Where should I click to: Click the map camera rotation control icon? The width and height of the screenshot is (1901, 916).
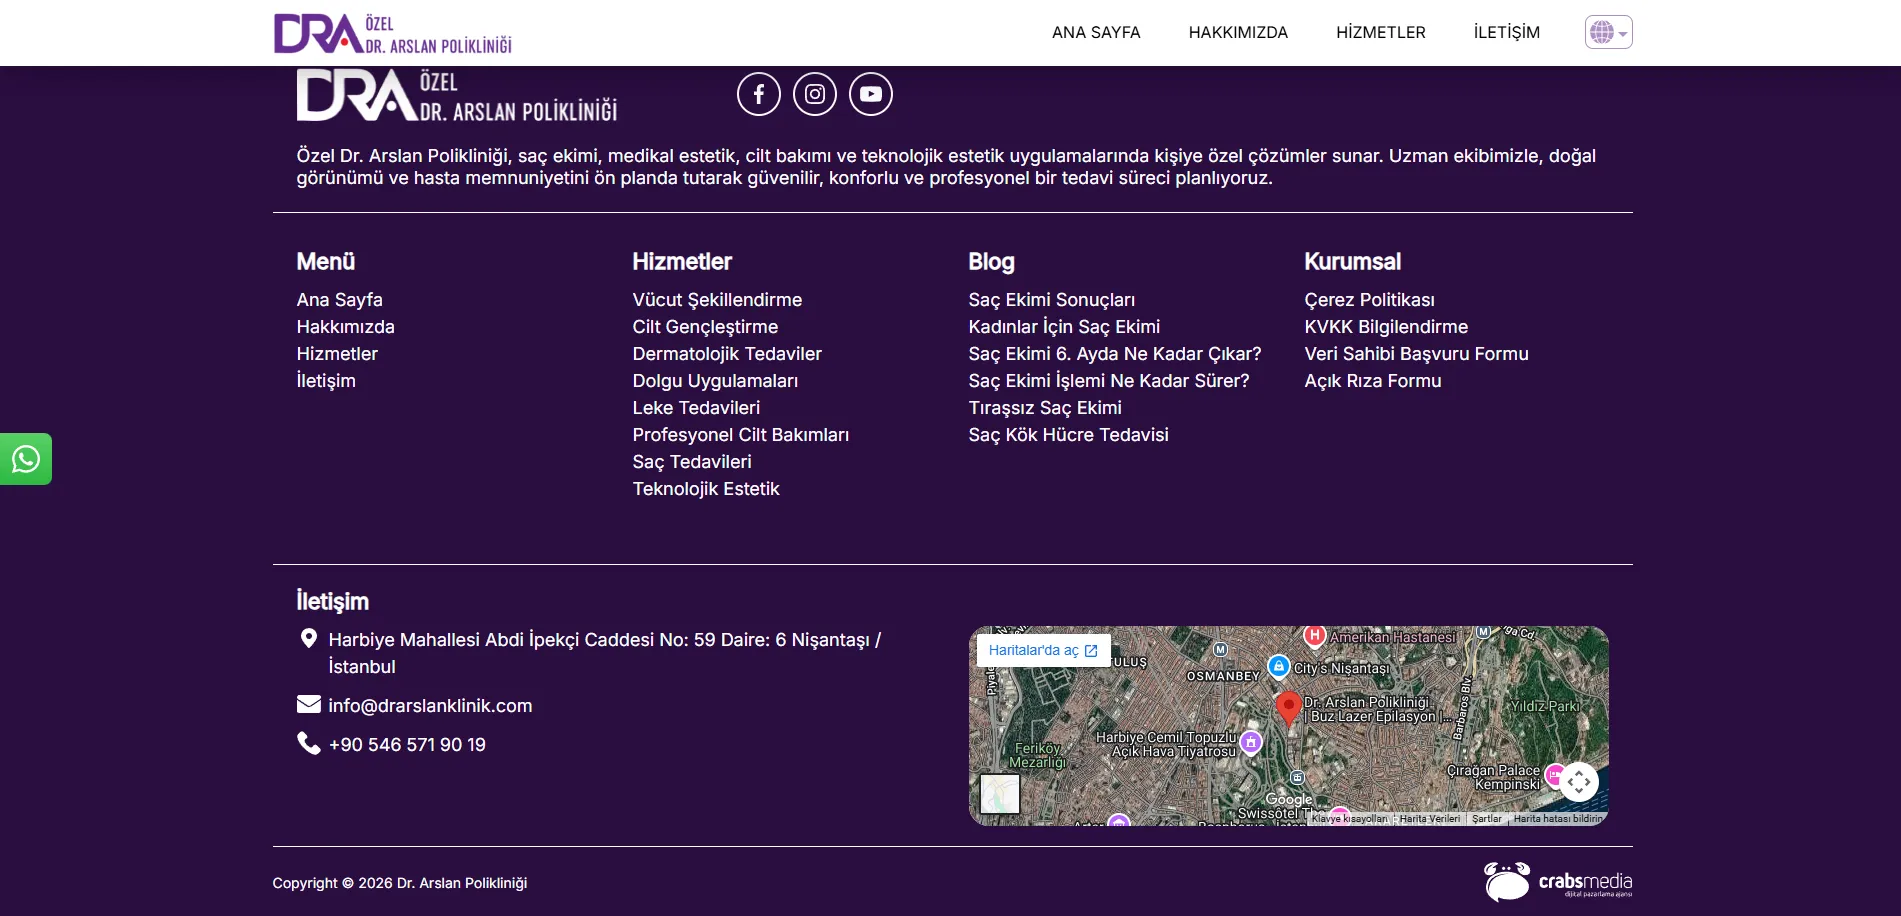pyautogui.click(x=1579, y=782)
